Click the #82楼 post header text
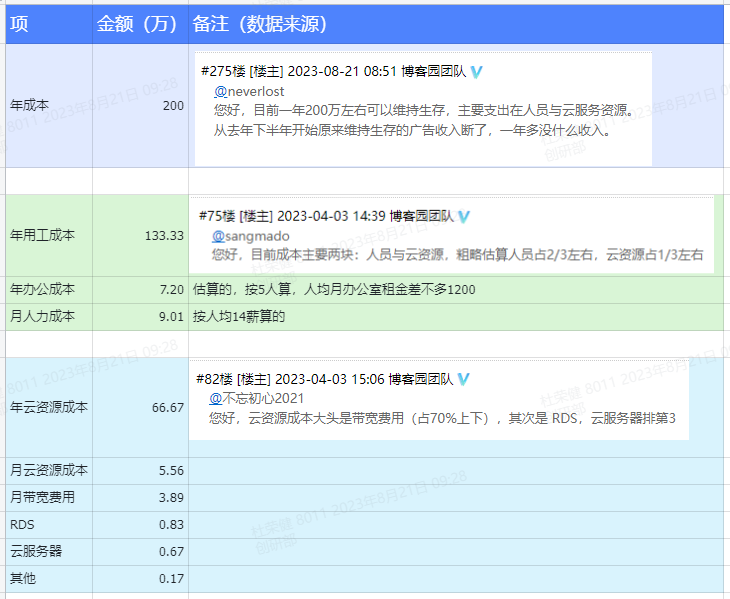This screenshot has height=599, width=730. 325,379
